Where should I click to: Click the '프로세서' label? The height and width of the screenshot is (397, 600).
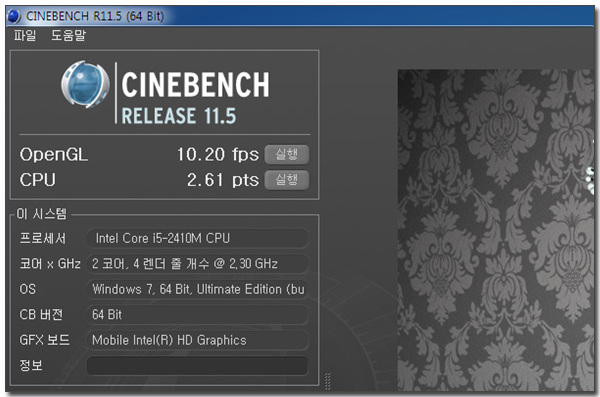pos(43,239)
